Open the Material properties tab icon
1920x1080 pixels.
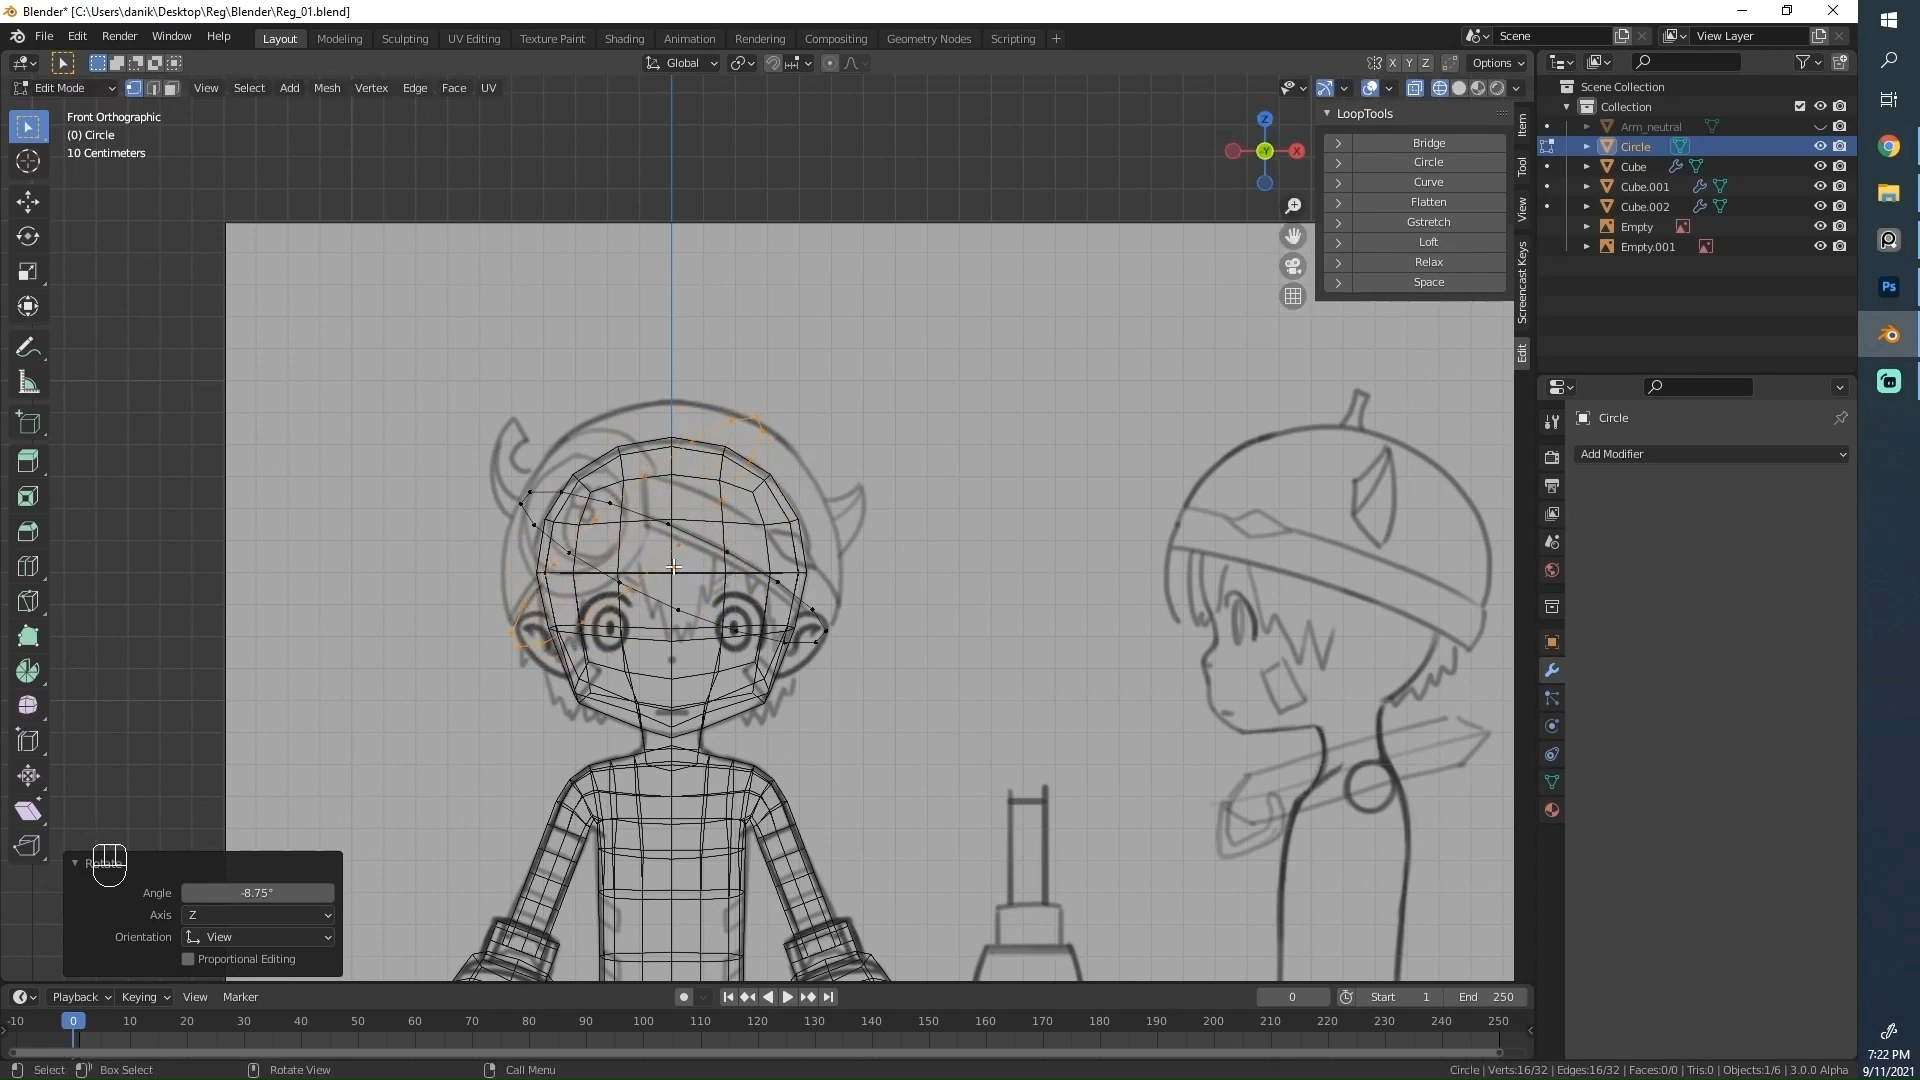pos(1552,811)
